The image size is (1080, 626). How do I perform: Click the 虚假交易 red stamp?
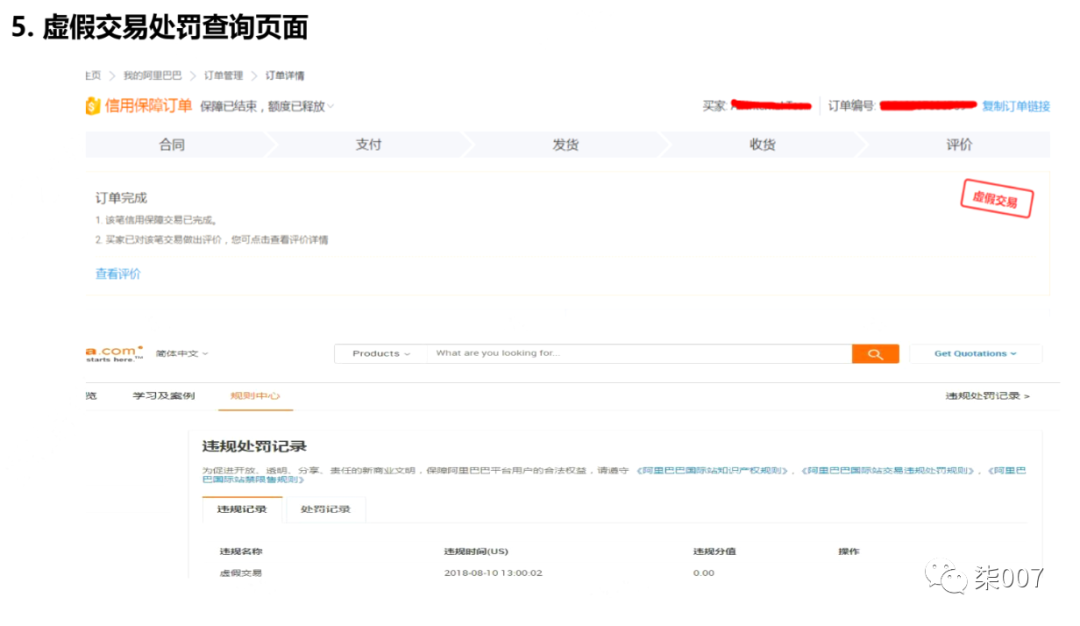(x=995, y=200)
